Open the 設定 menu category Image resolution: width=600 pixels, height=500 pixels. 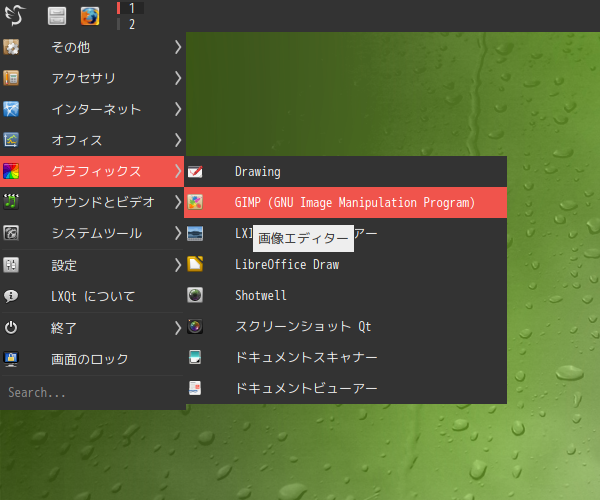pyautogui.click(x=92, y=265)
